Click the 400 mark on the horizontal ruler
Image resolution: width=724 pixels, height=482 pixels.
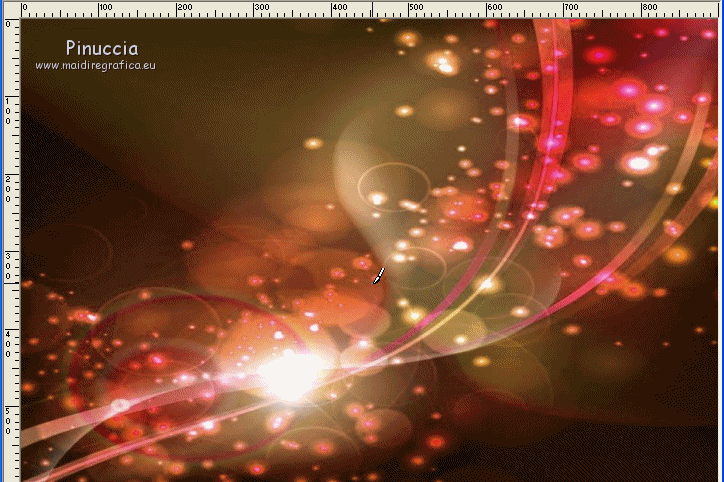pyautogui.click(x=340, y=7)
